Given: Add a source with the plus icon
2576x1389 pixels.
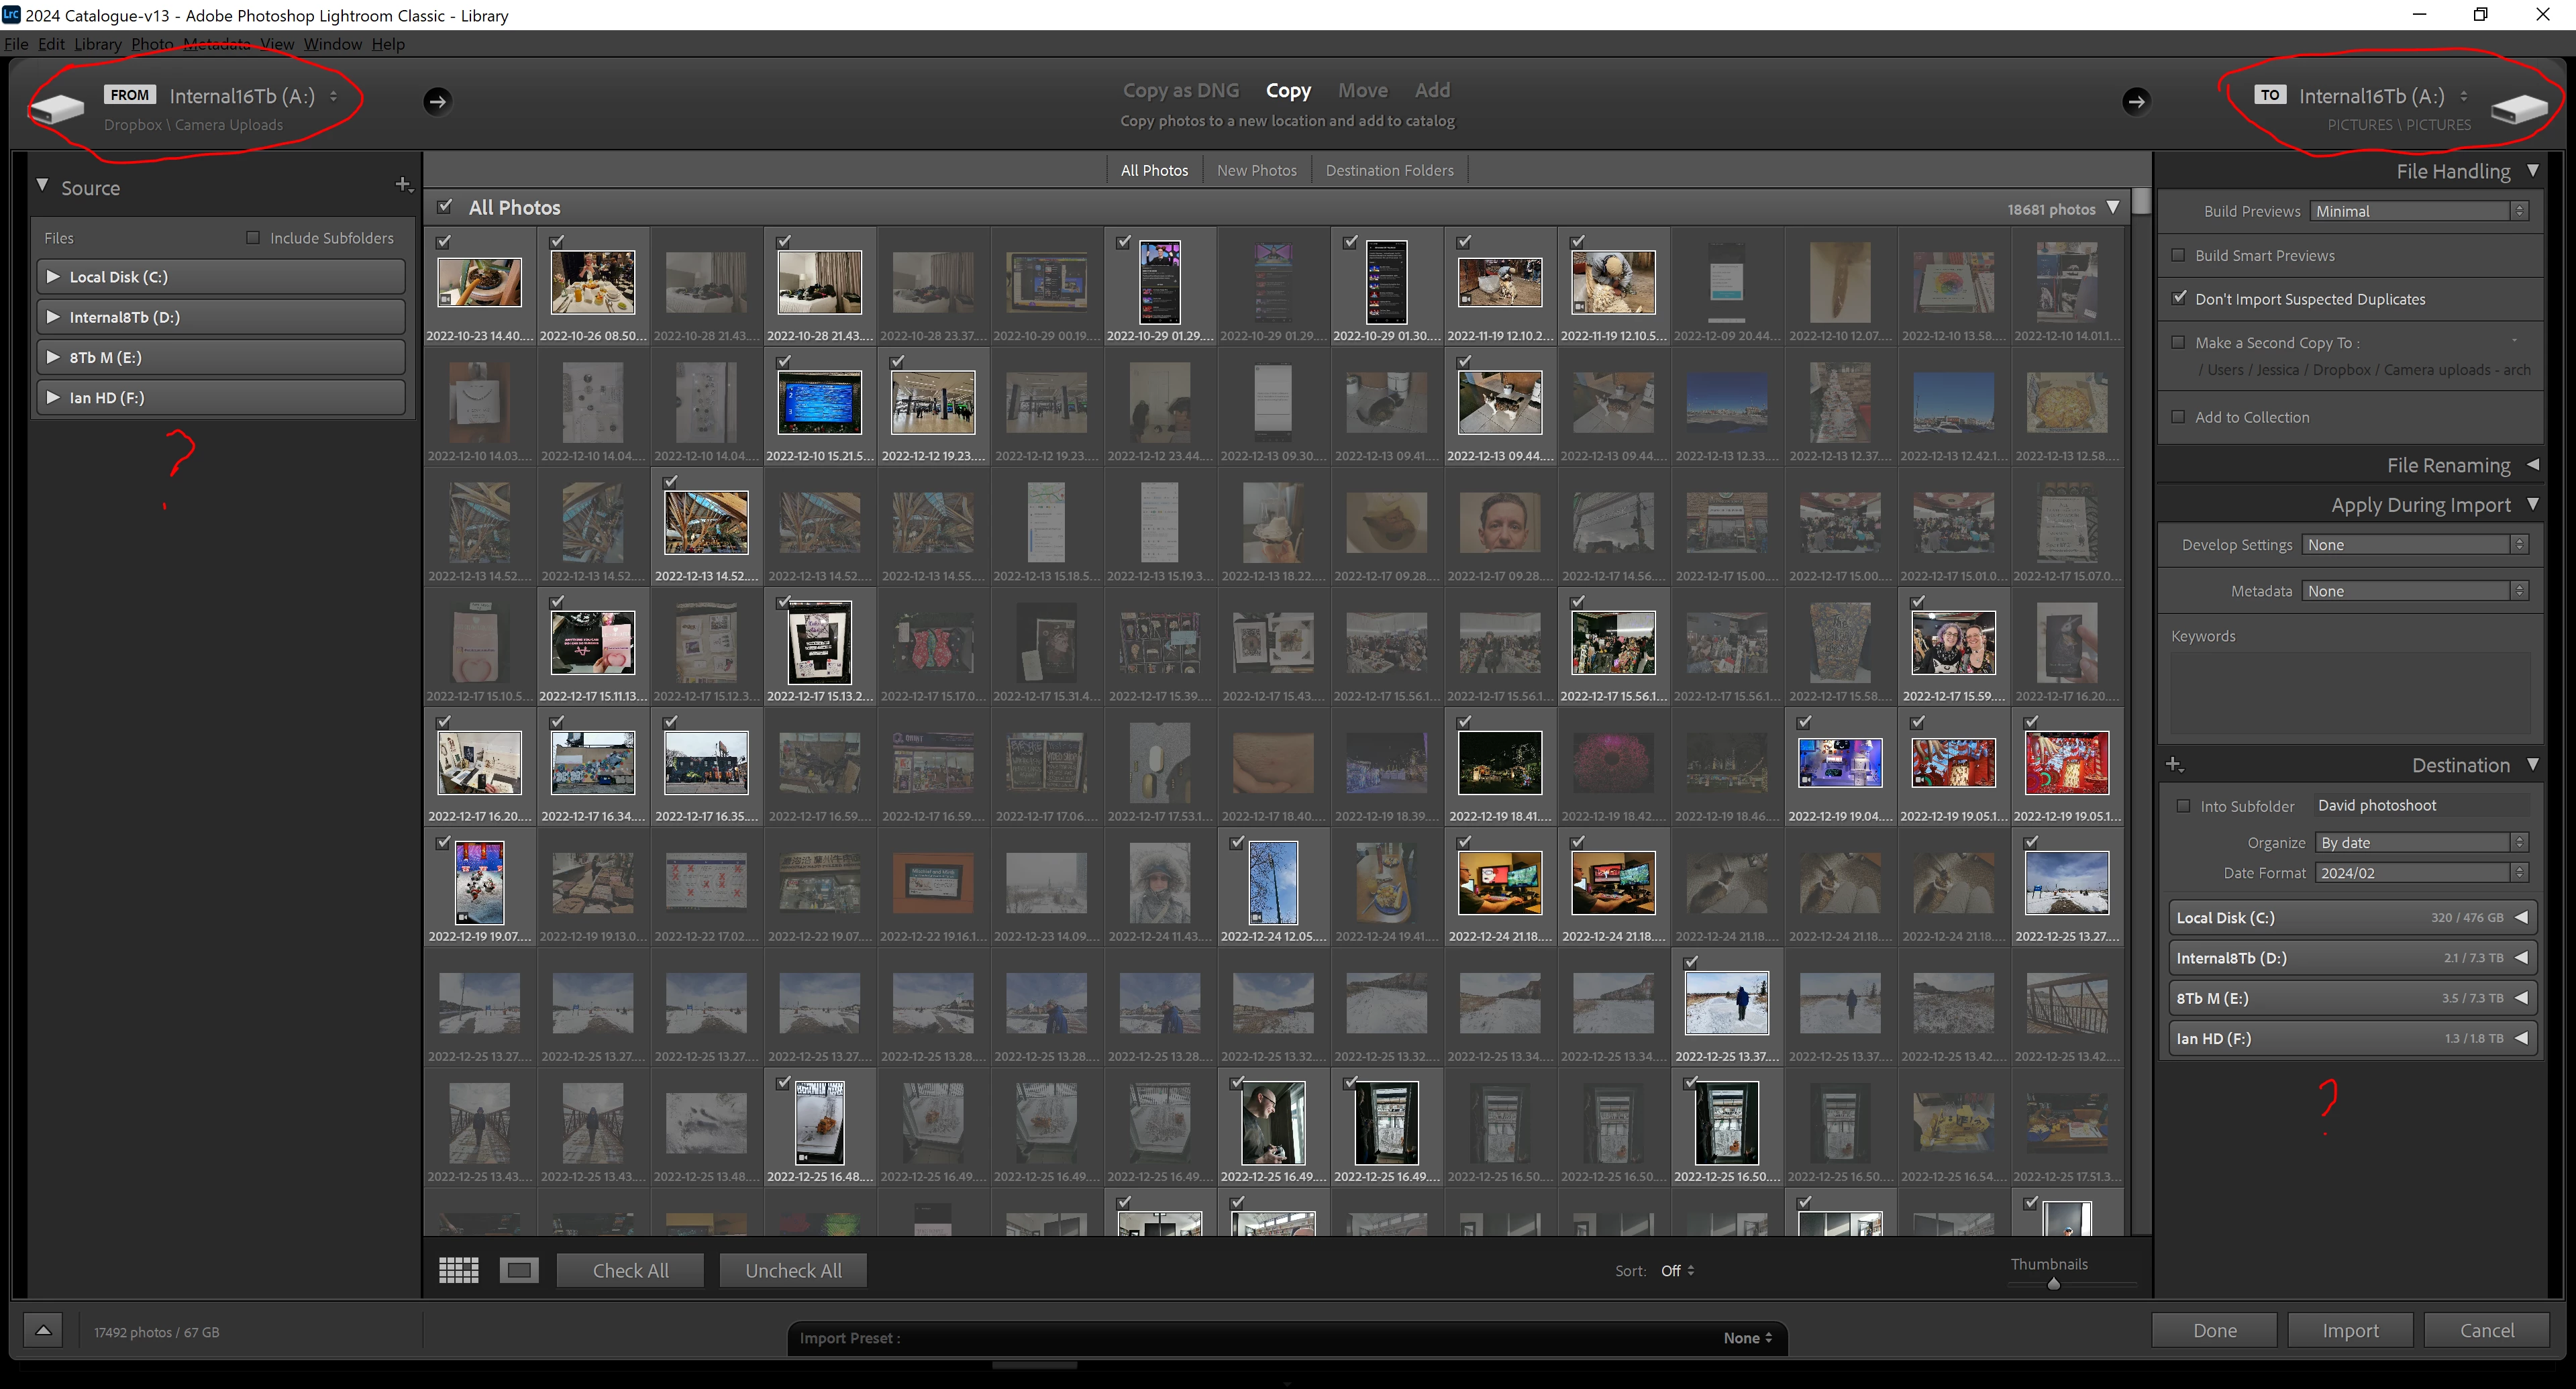Looking at the screenshot, I should point(403,185).
